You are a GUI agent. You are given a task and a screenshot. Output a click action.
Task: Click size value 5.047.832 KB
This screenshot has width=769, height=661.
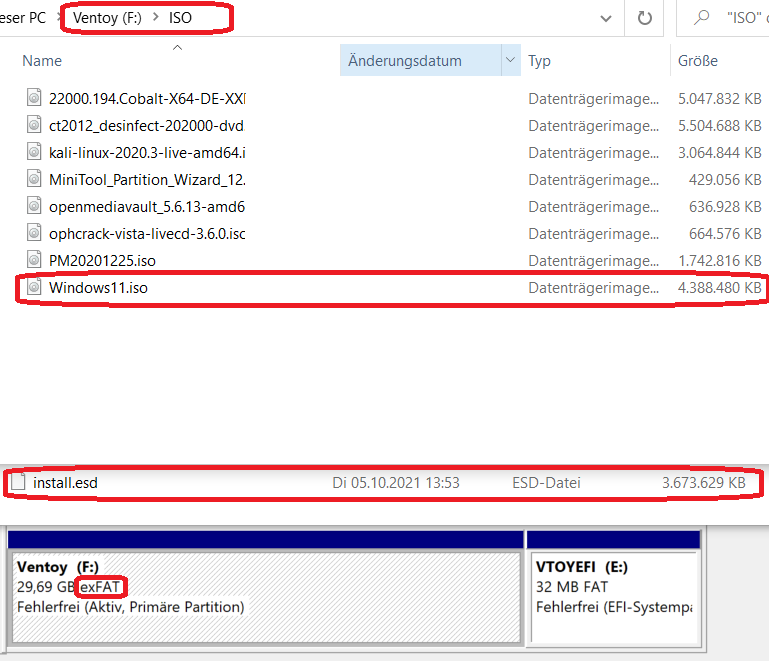pyautogui.click(x=719, y=99)
